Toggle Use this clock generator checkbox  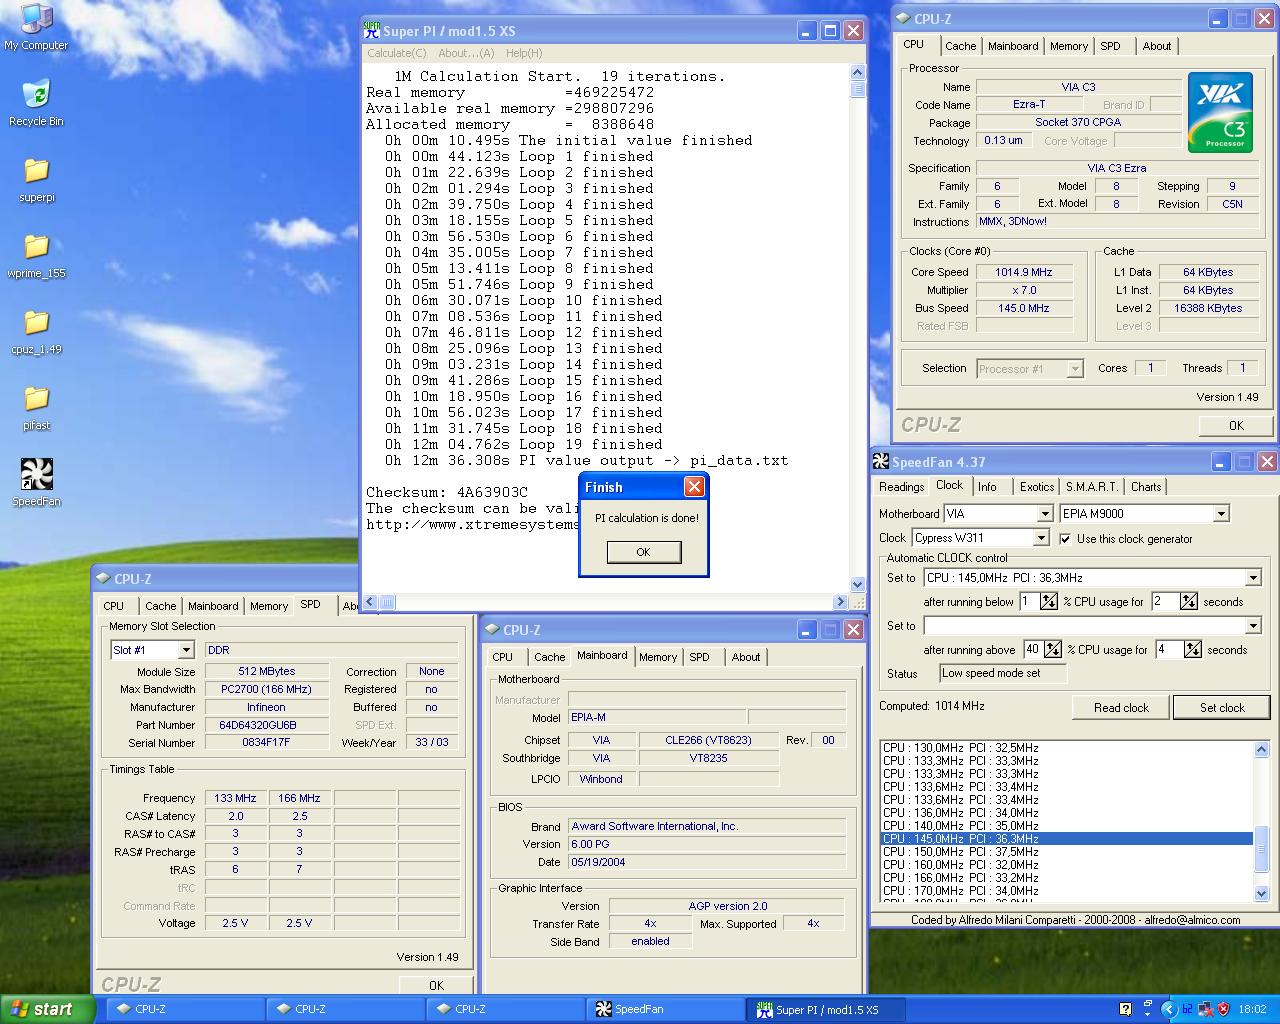[1065, 539]
